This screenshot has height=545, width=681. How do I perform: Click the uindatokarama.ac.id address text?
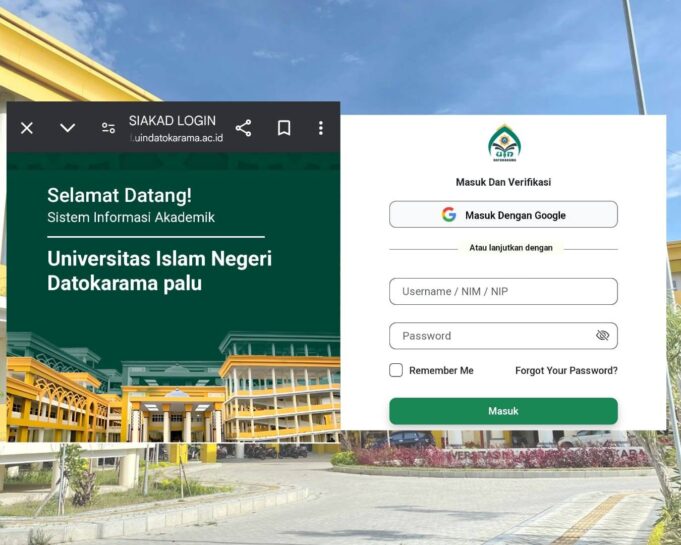[x=176, y=138]
